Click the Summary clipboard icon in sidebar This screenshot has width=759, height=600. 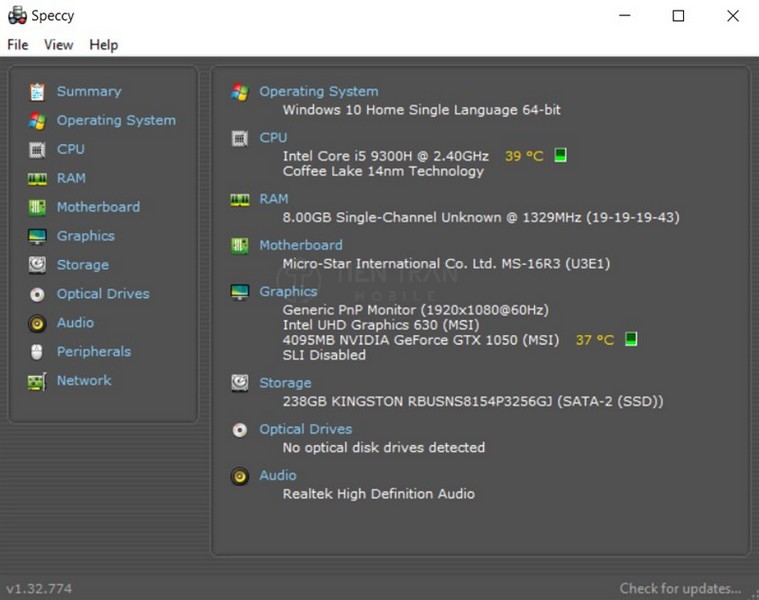pyautogui.click(x=37, y=92)
